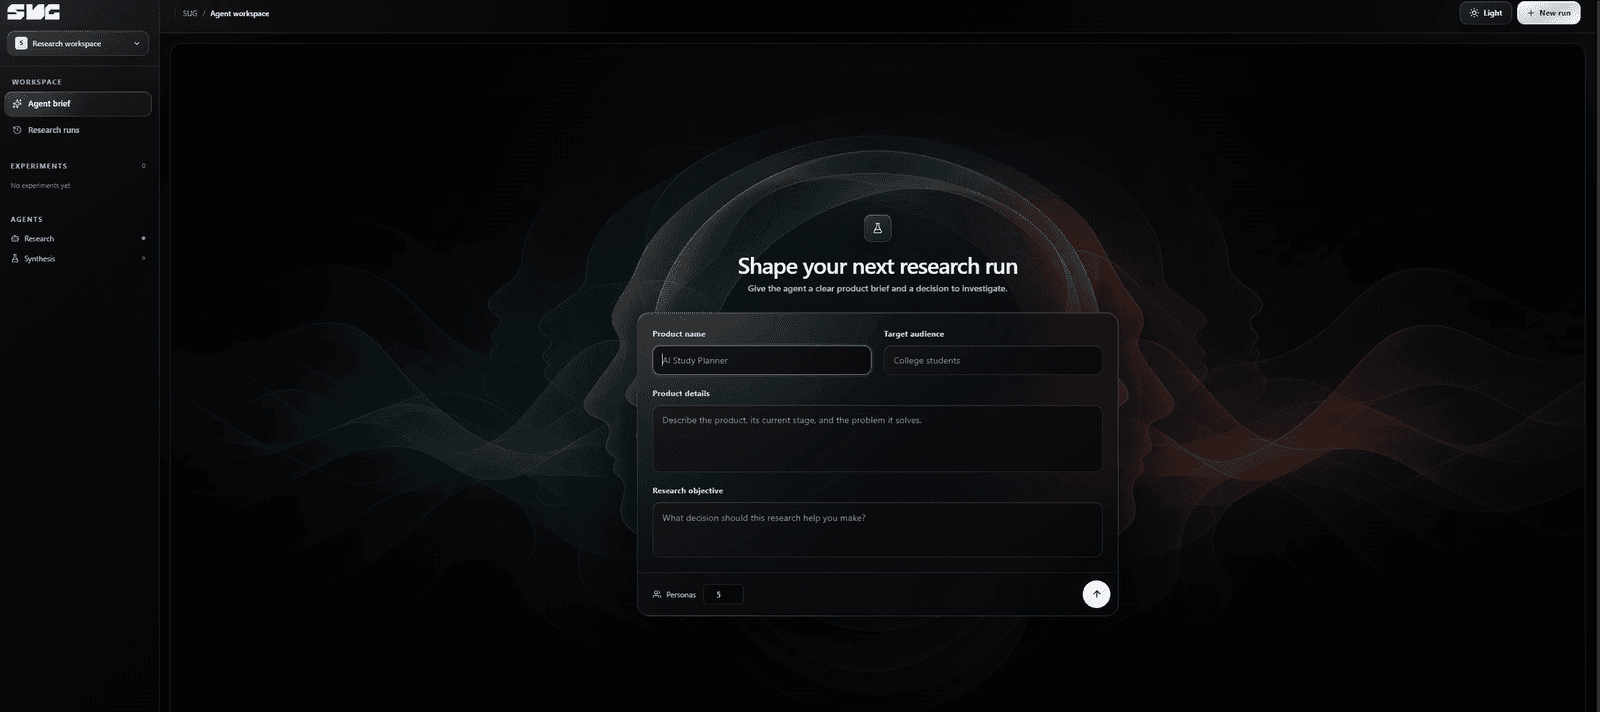Click the SUG logo

click(x=33, y=12)
